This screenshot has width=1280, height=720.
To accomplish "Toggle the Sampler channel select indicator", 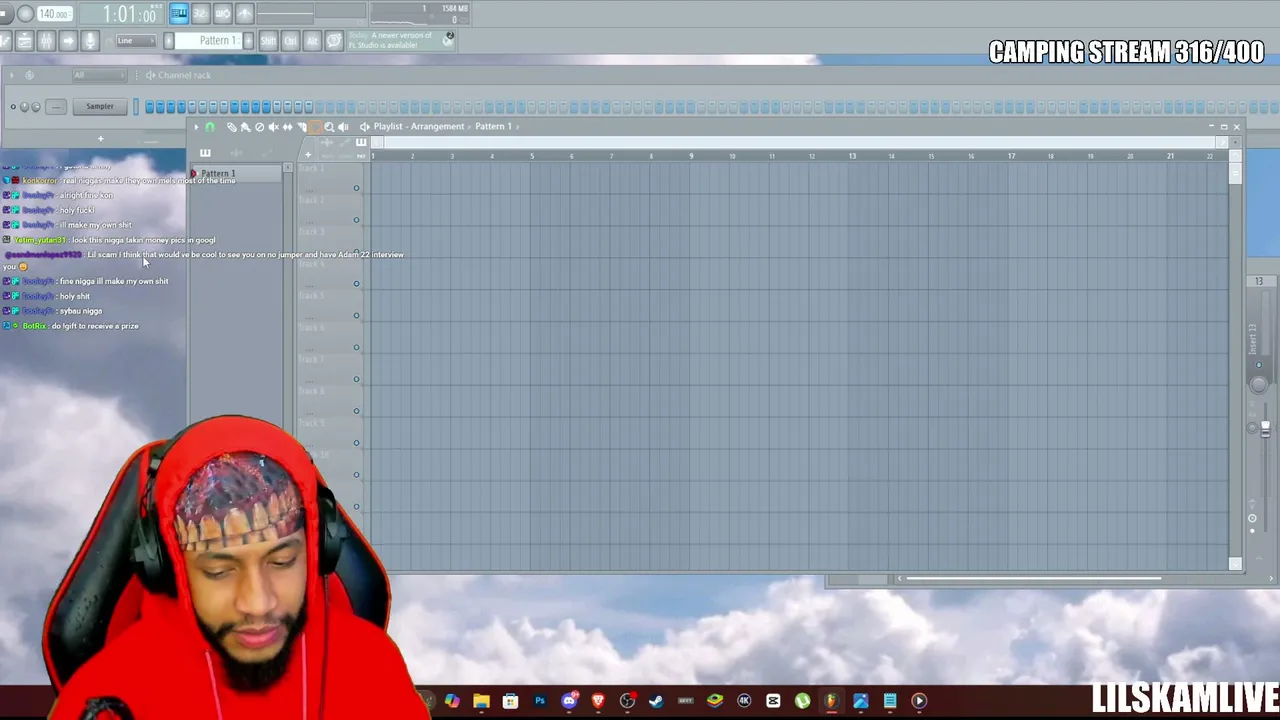I will 136,107.
